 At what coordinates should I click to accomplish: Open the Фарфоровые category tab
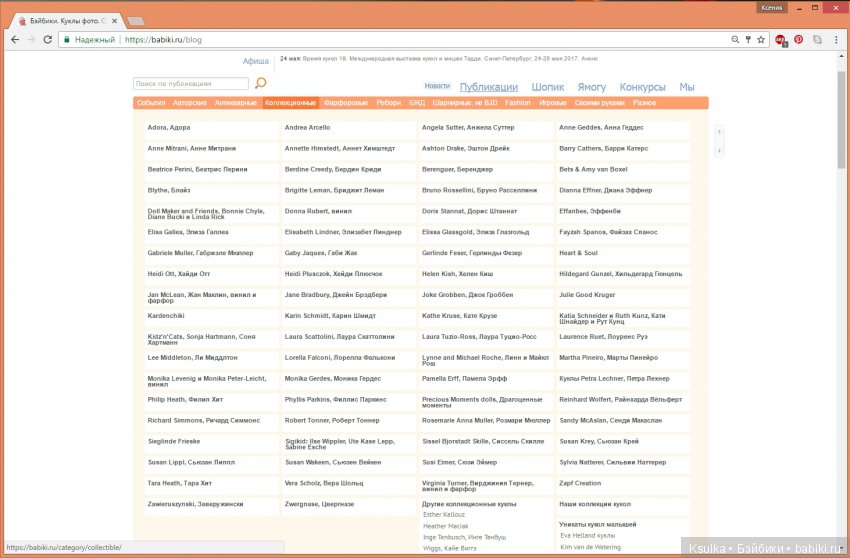click(346, 103)
